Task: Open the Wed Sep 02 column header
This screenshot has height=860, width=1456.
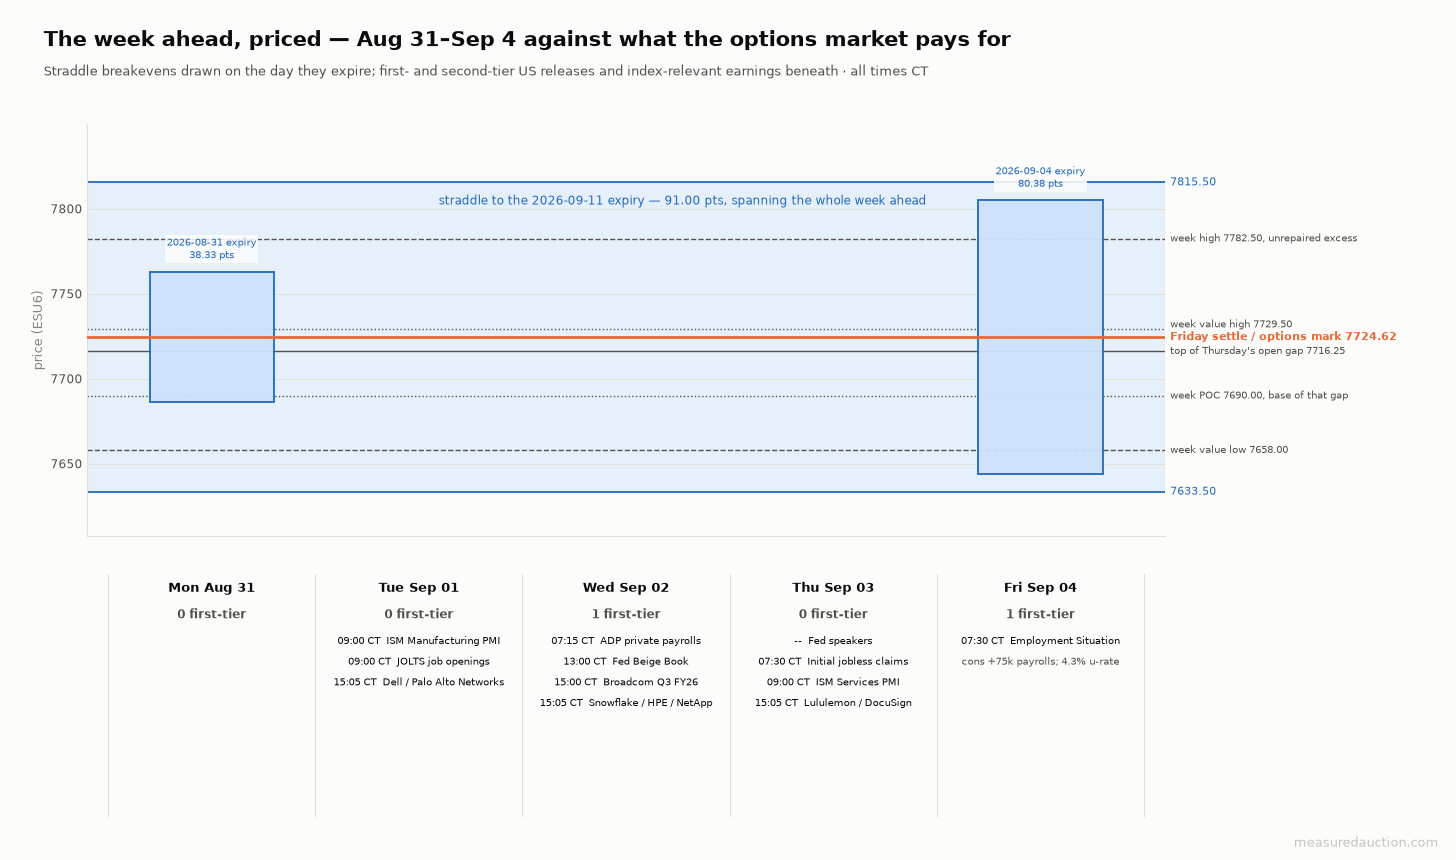Action: 626,588
